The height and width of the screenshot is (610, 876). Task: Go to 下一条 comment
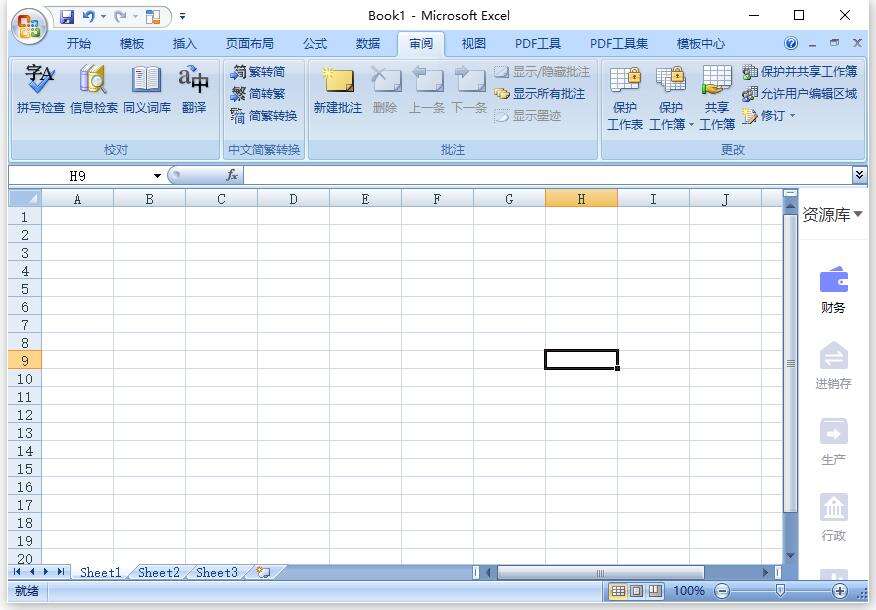click(x=469, y=89)
